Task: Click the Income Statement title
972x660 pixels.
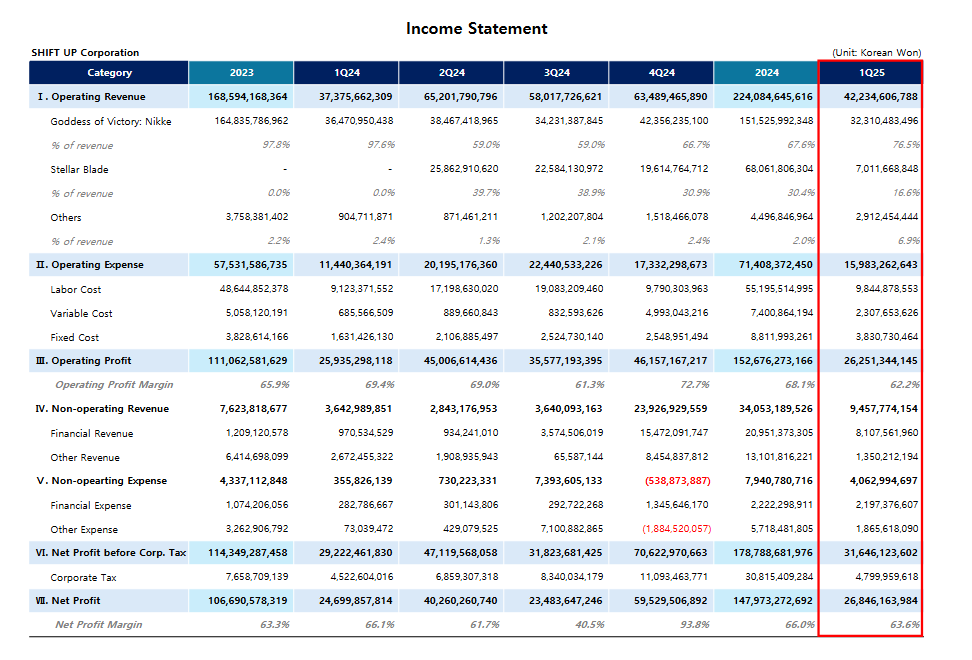Action: coord(476,29)
